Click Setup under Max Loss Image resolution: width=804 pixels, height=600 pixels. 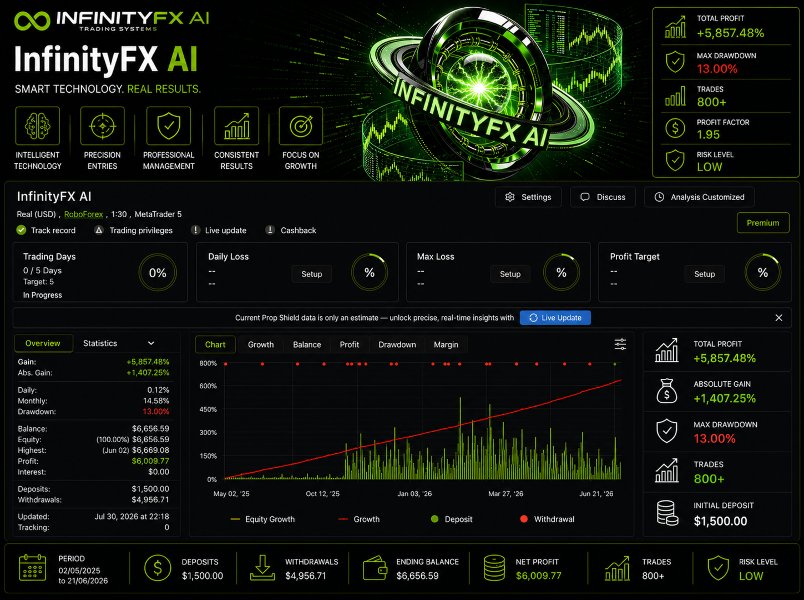510,274
